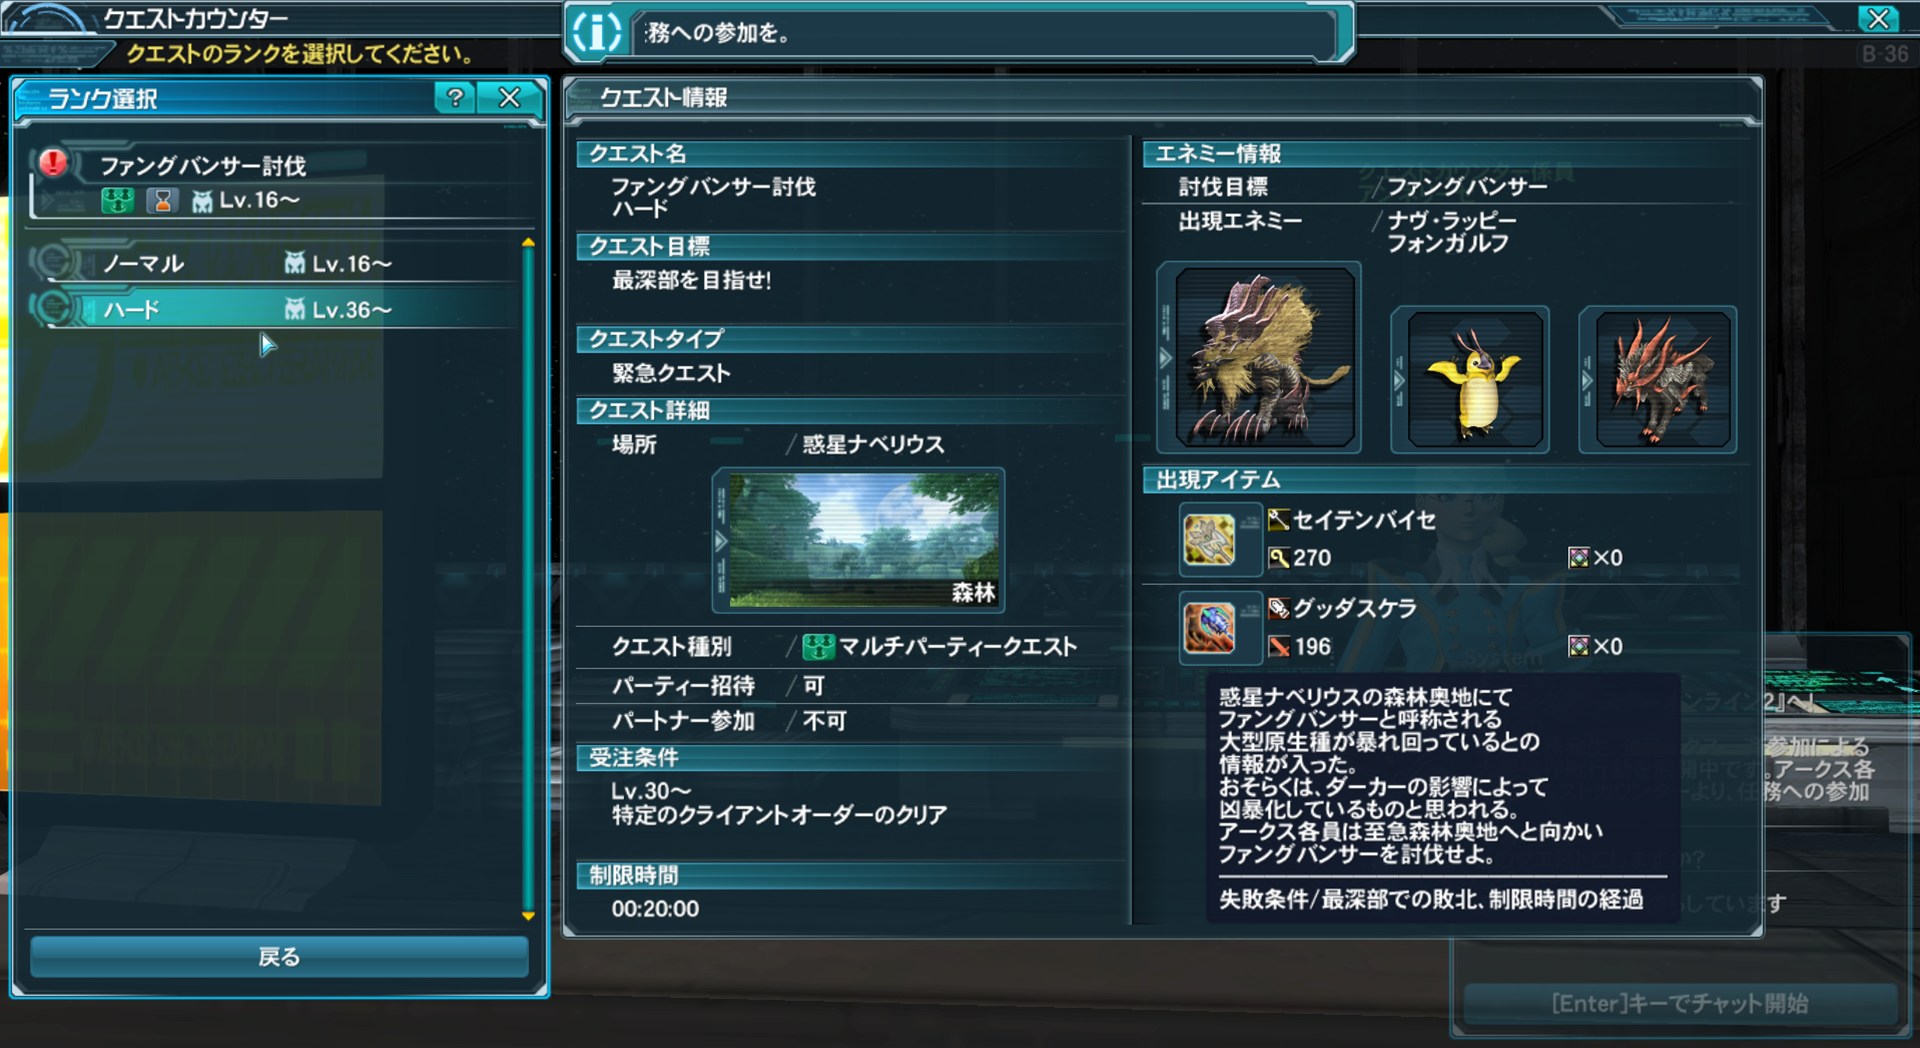Expand arrow left of forest image
This screenshot has height=1048, width=1920.
click(x=721, y=541)
